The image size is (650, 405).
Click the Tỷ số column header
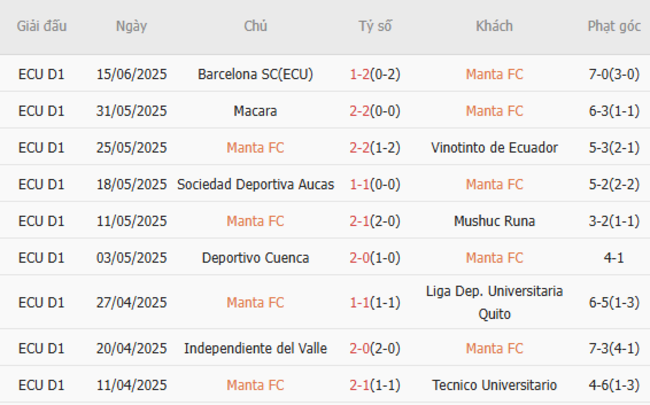pyautogui.click(x=375, y=27)
